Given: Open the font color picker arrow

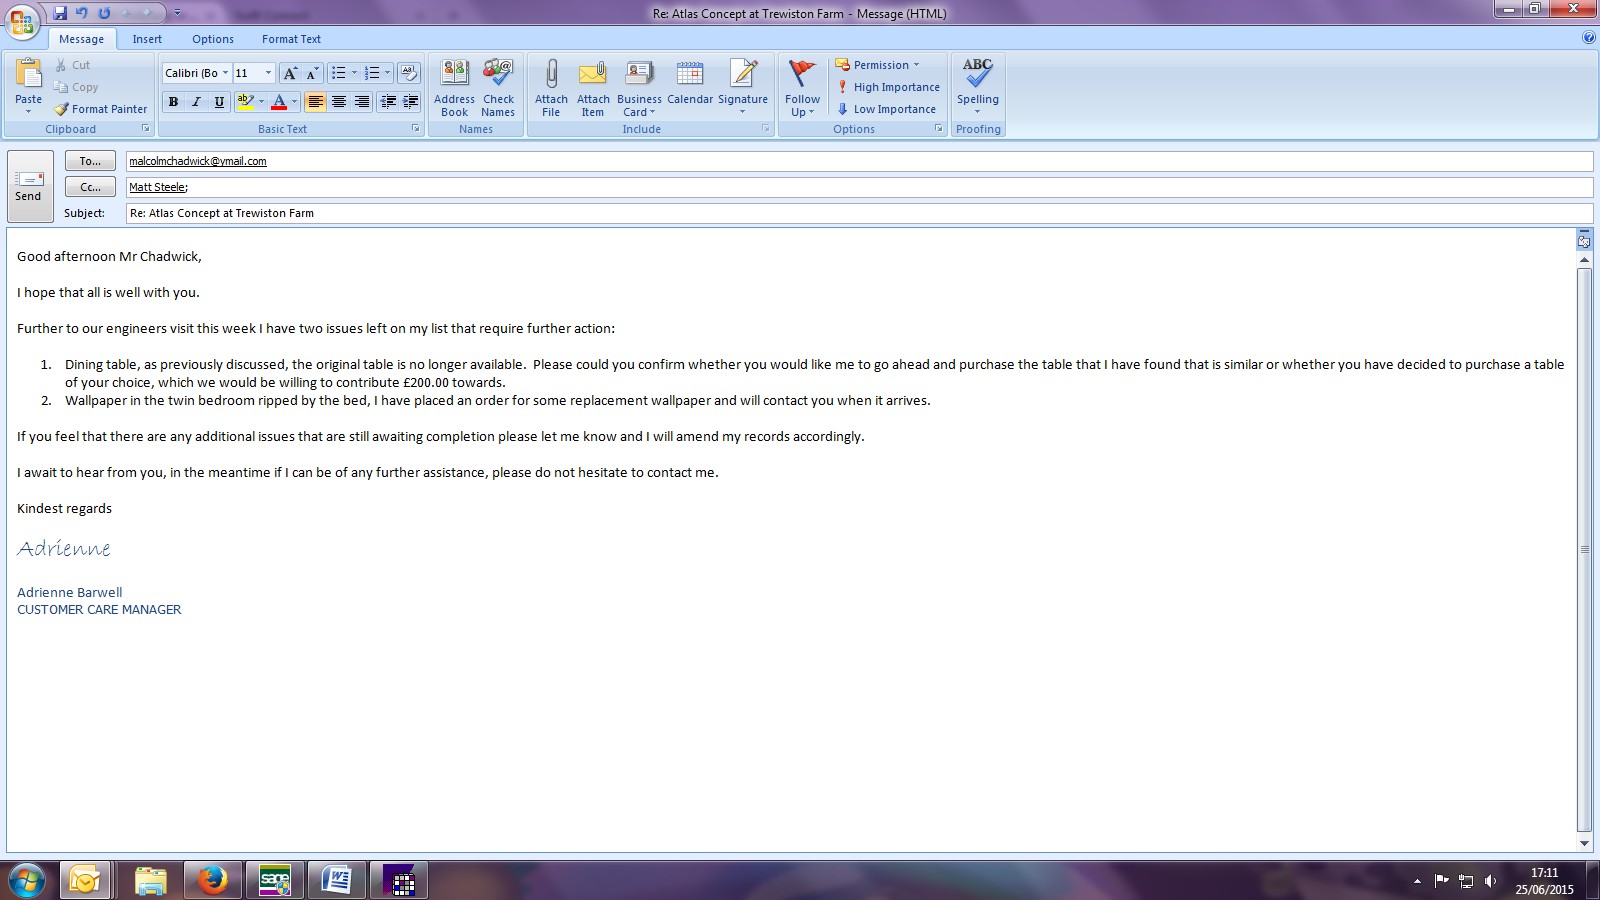Looking at the screenshot, I should coord(294,101).
